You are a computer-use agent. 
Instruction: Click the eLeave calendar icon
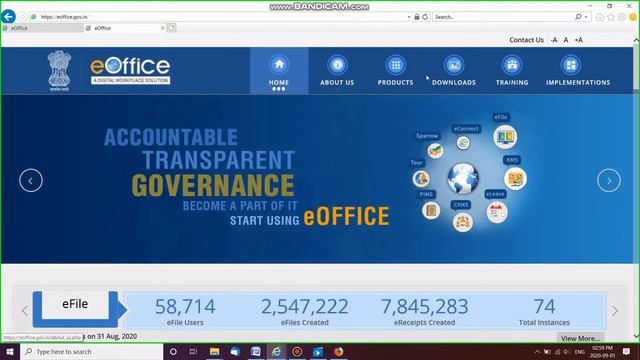tap(497, 212)
